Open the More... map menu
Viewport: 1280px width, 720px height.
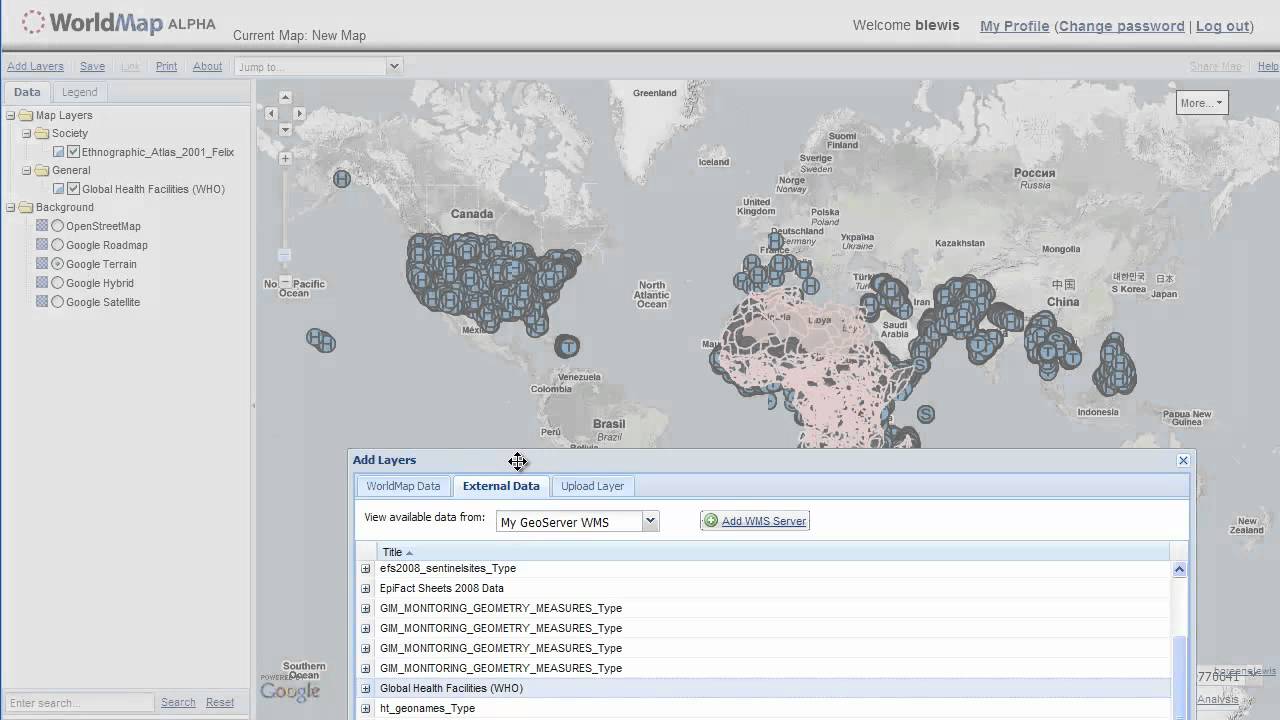[x=1201, y=103]
